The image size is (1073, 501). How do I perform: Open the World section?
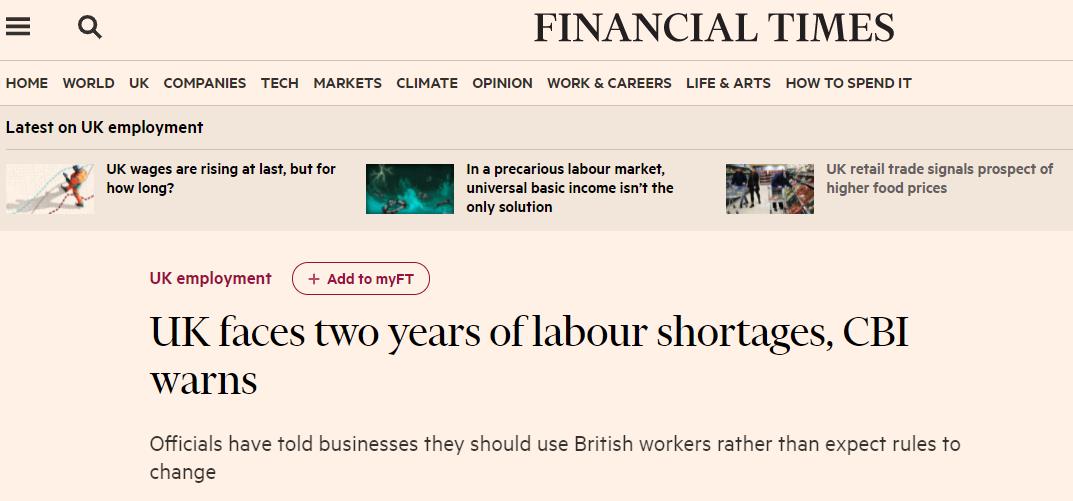88,83
